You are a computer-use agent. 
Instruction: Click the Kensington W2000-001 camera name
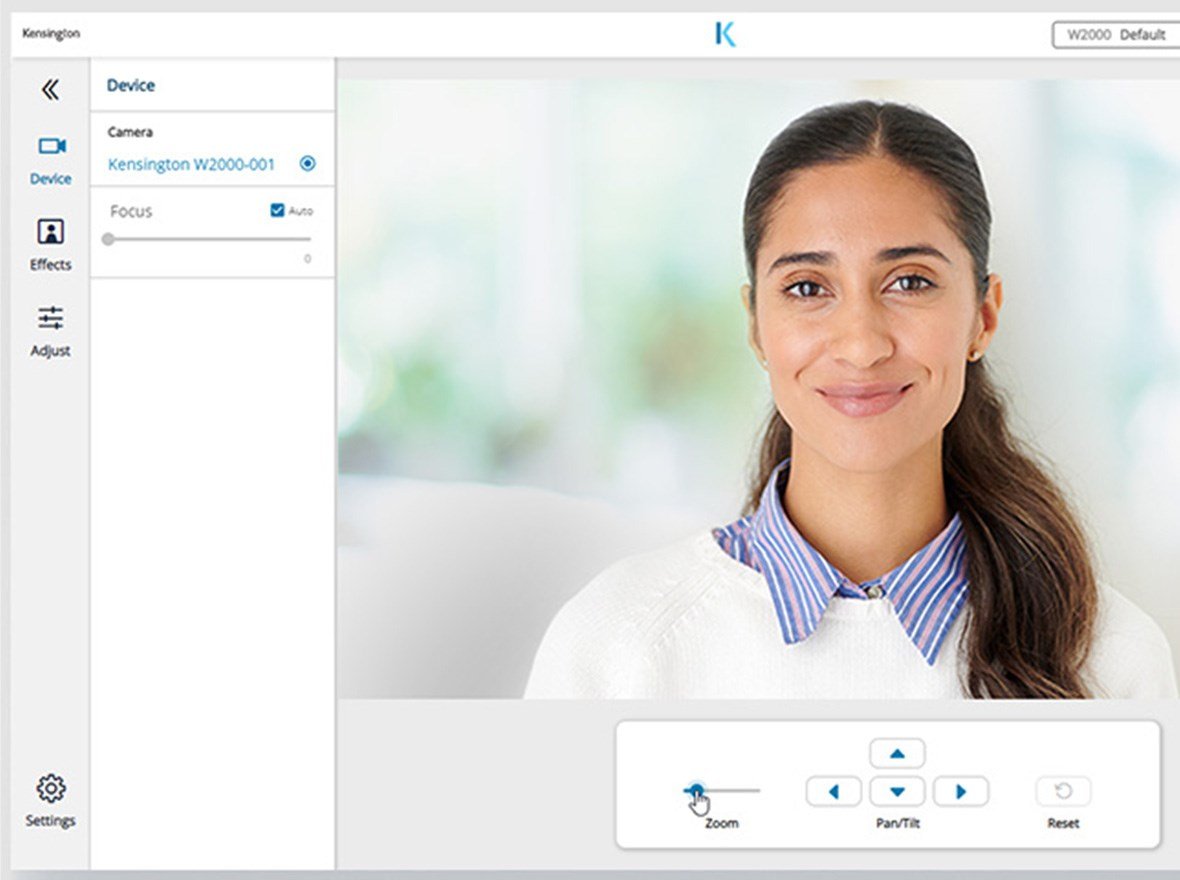tap(190, 163)
